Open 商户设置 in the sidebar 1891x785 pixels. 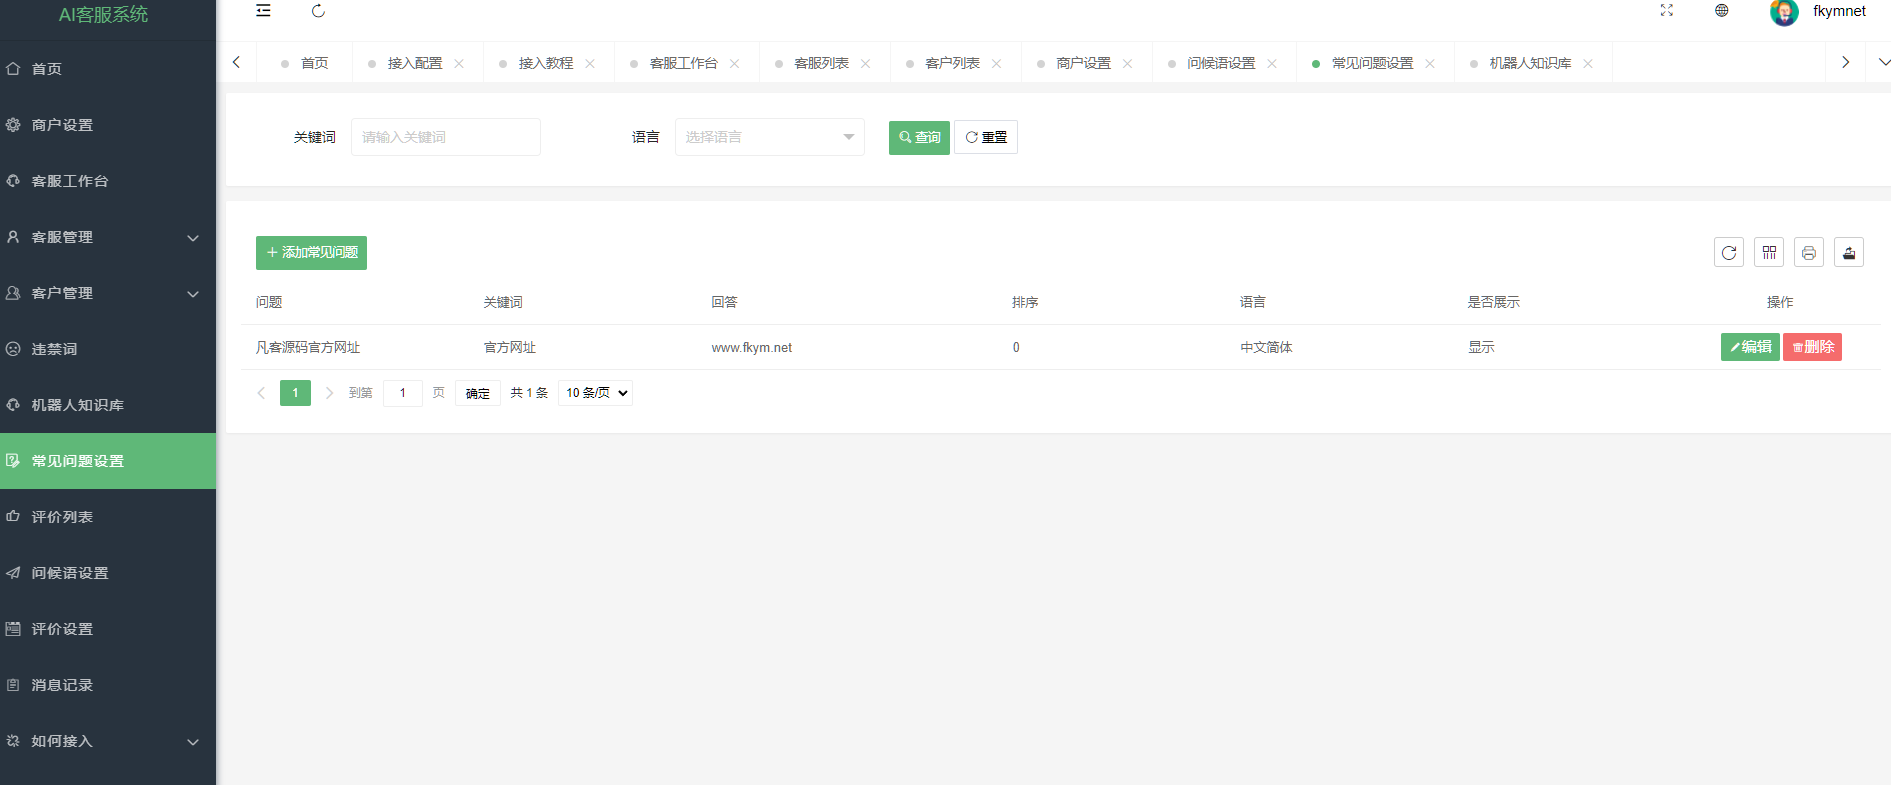coord(108,125)
